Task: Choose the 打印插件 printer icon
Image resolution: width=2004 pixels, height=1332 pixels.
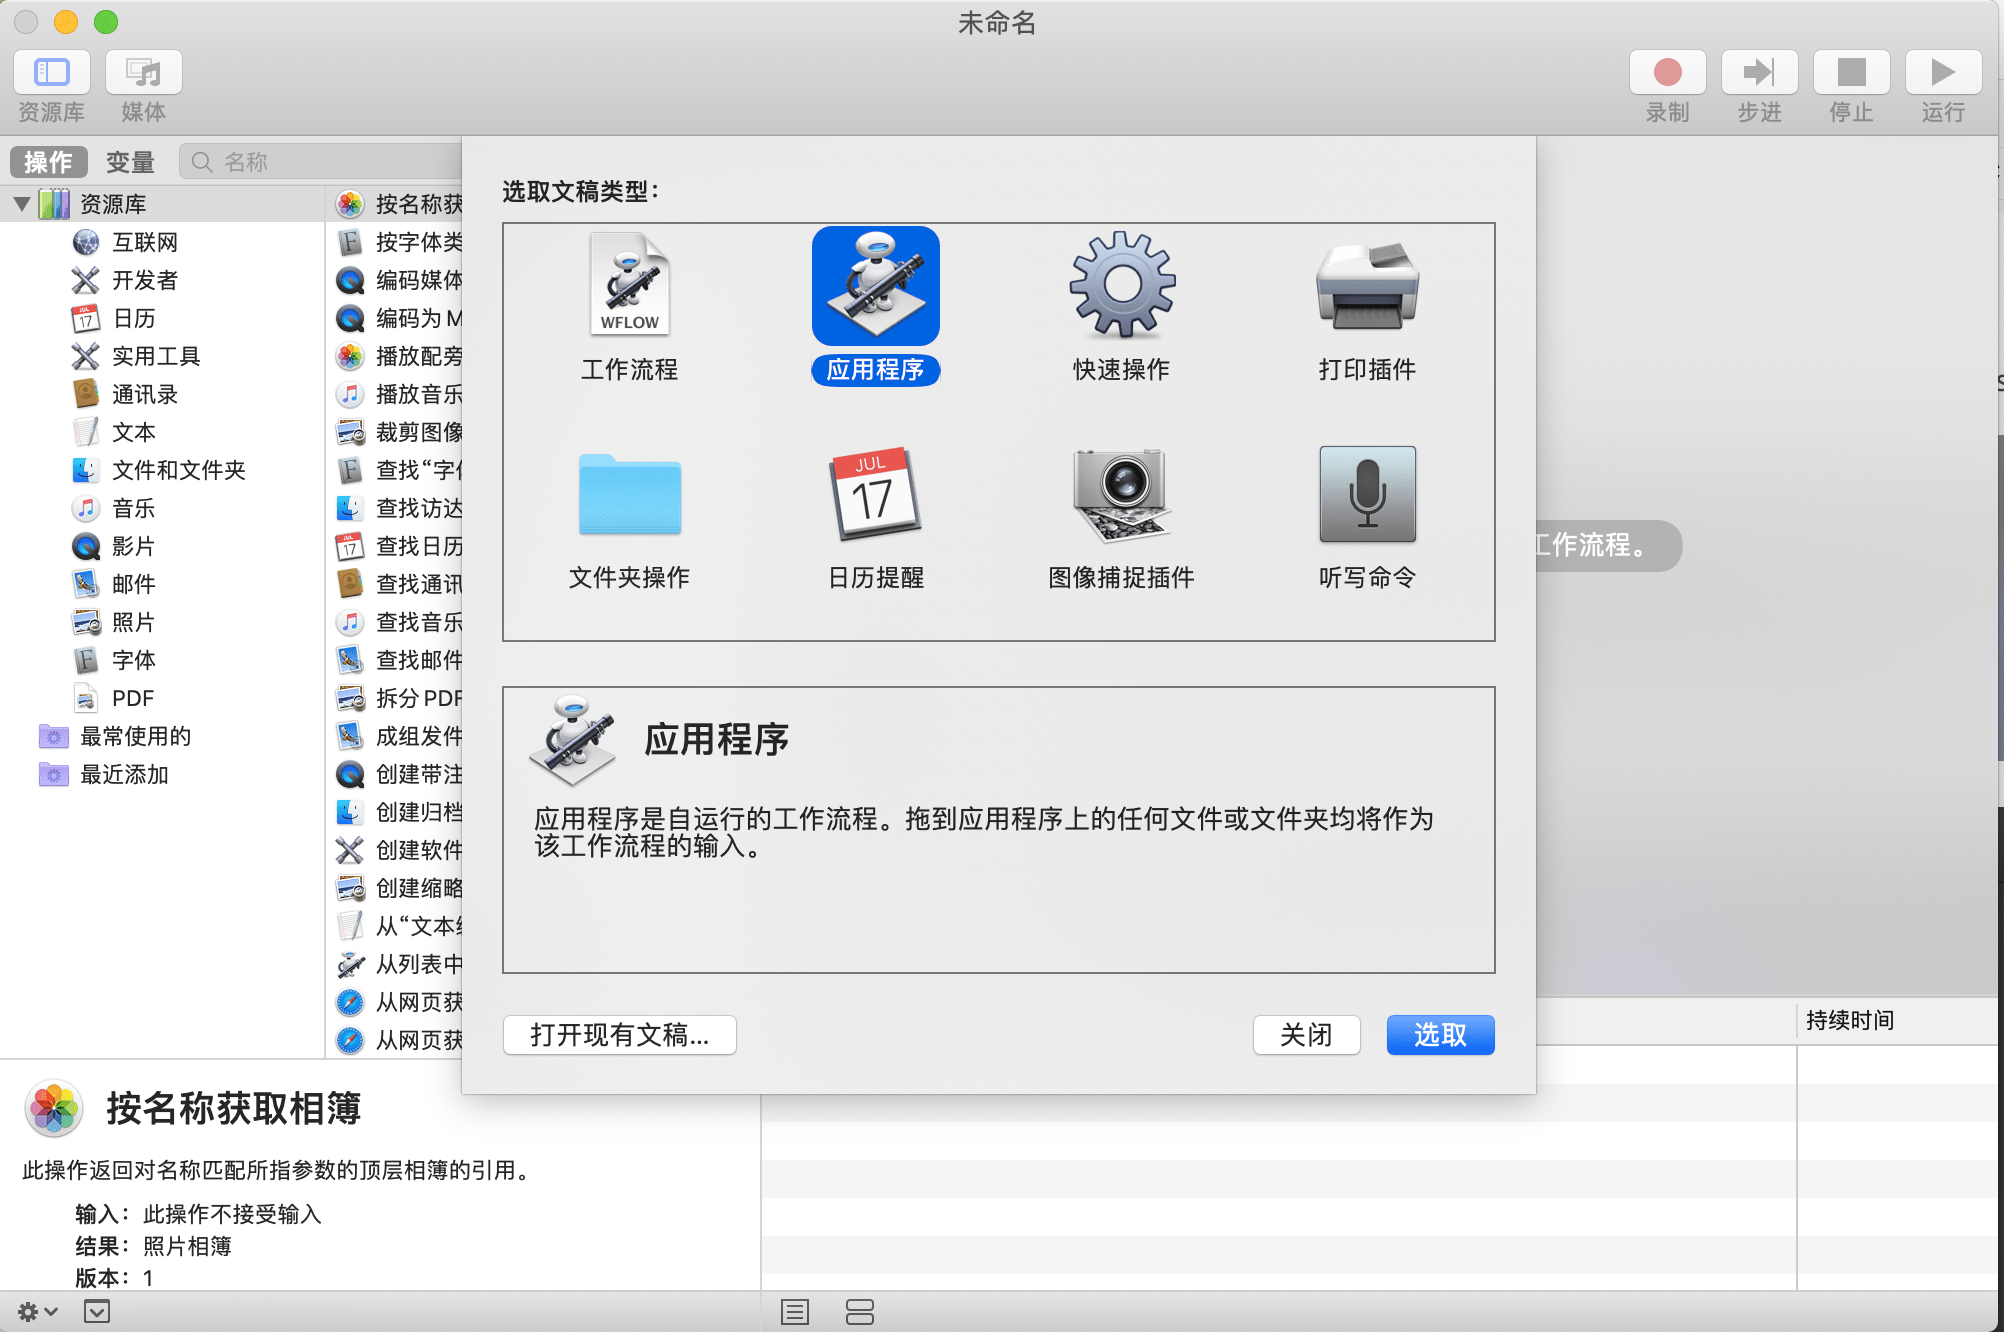Action: 1367,286
